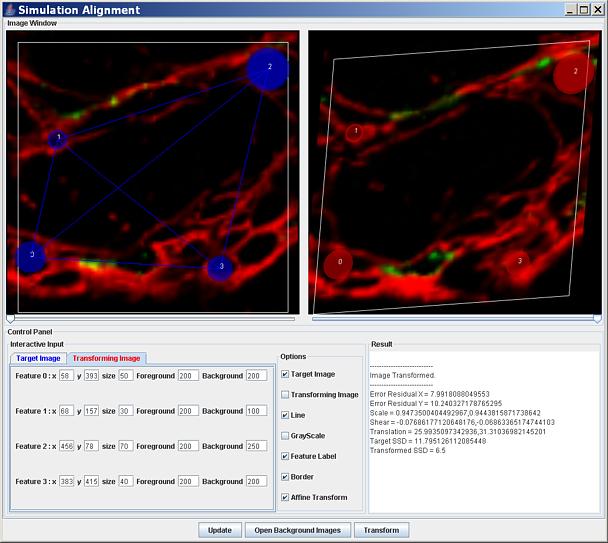608x543 pixels.
Task: Toggle the GrayScale checkbox
Action: point(285,436)
